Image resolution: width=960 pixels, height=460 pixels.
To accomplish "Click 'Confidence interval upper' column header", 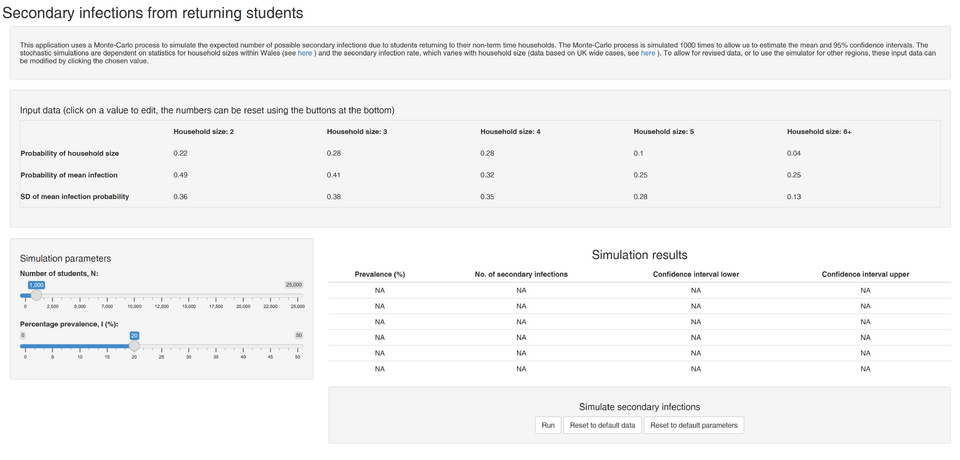I will (x=865, y=274).
